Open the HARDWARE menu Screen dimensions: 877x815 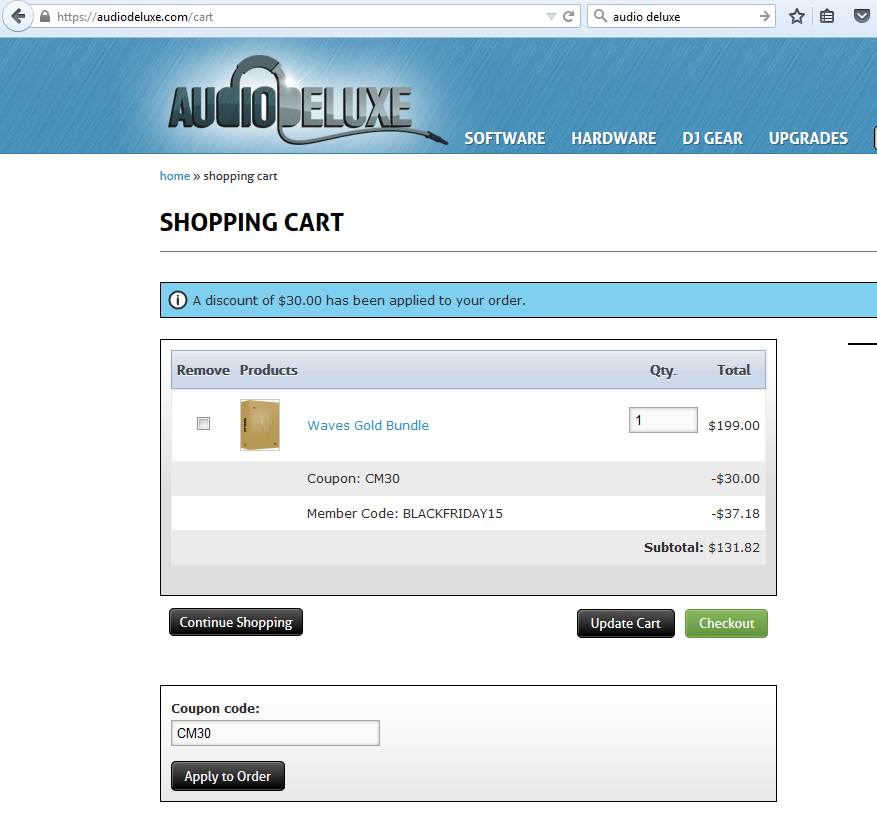click(x=614, y=138)
